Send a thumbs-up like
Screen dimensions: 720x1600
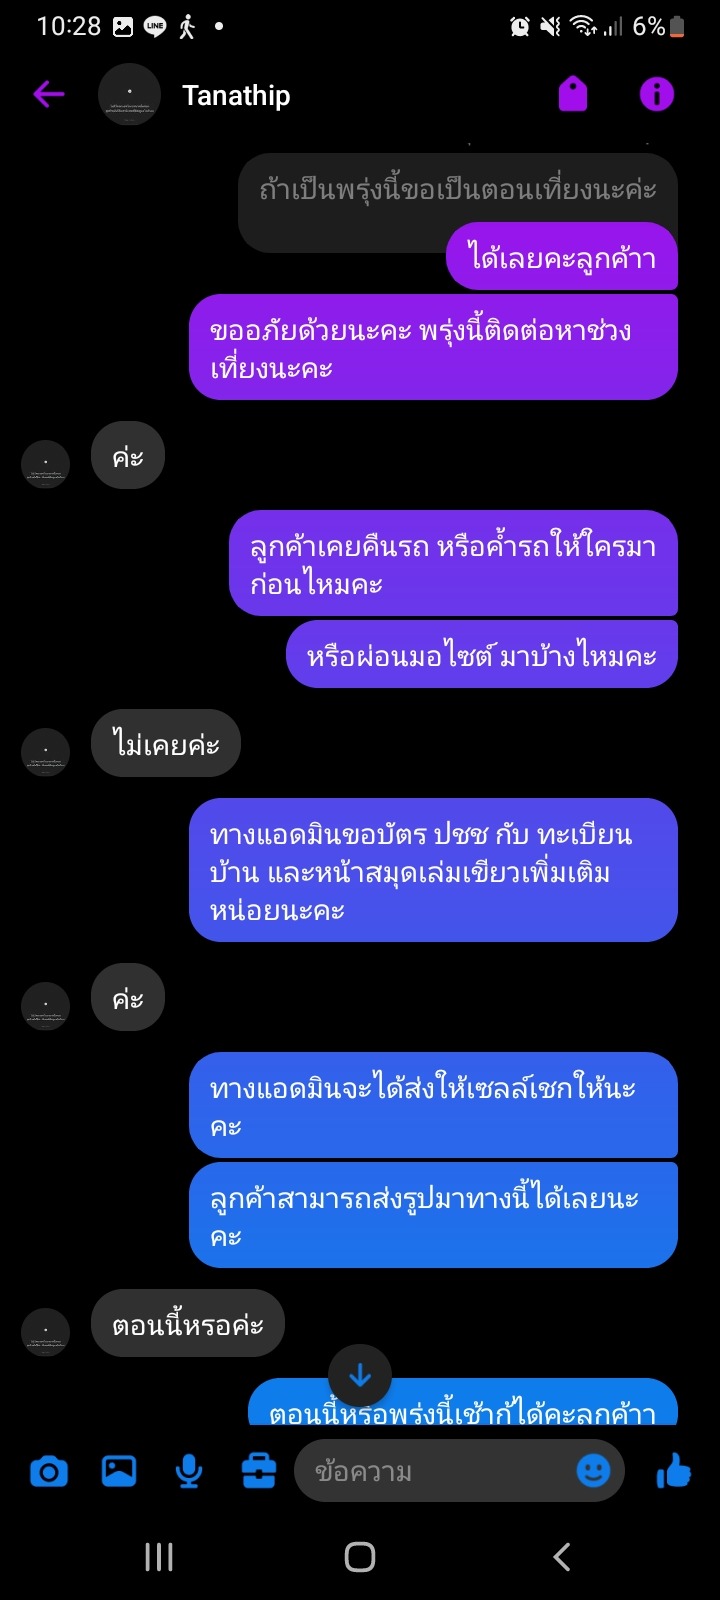point(674,1471)
